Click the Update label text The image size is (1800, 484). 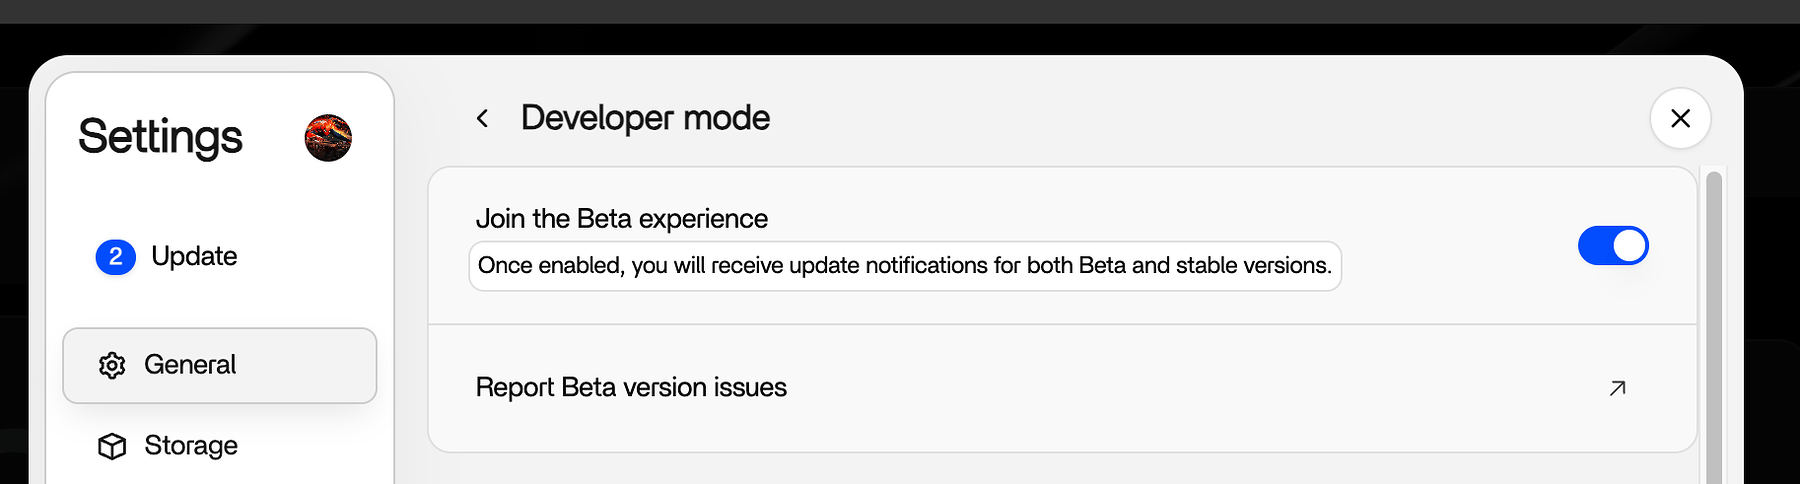click(194, 257)
